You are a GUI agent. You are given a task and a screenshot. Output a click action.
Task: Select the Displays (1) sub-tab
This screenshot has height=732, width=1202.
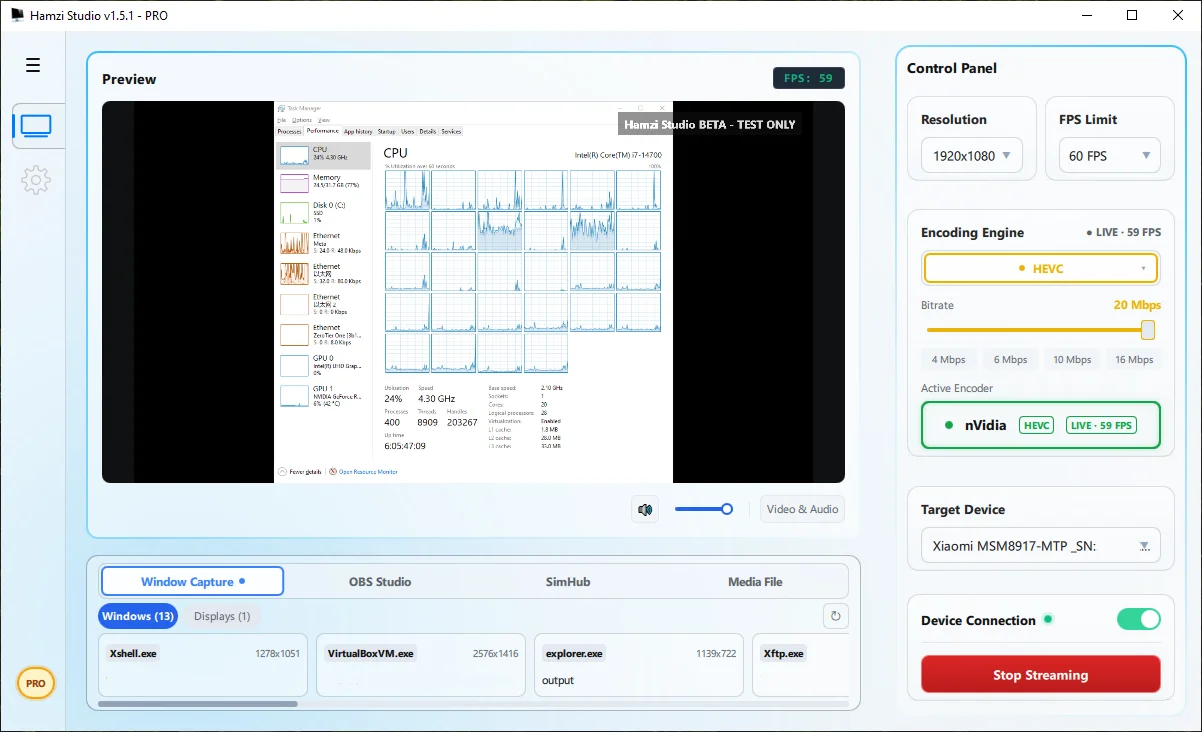click(222, 616)
